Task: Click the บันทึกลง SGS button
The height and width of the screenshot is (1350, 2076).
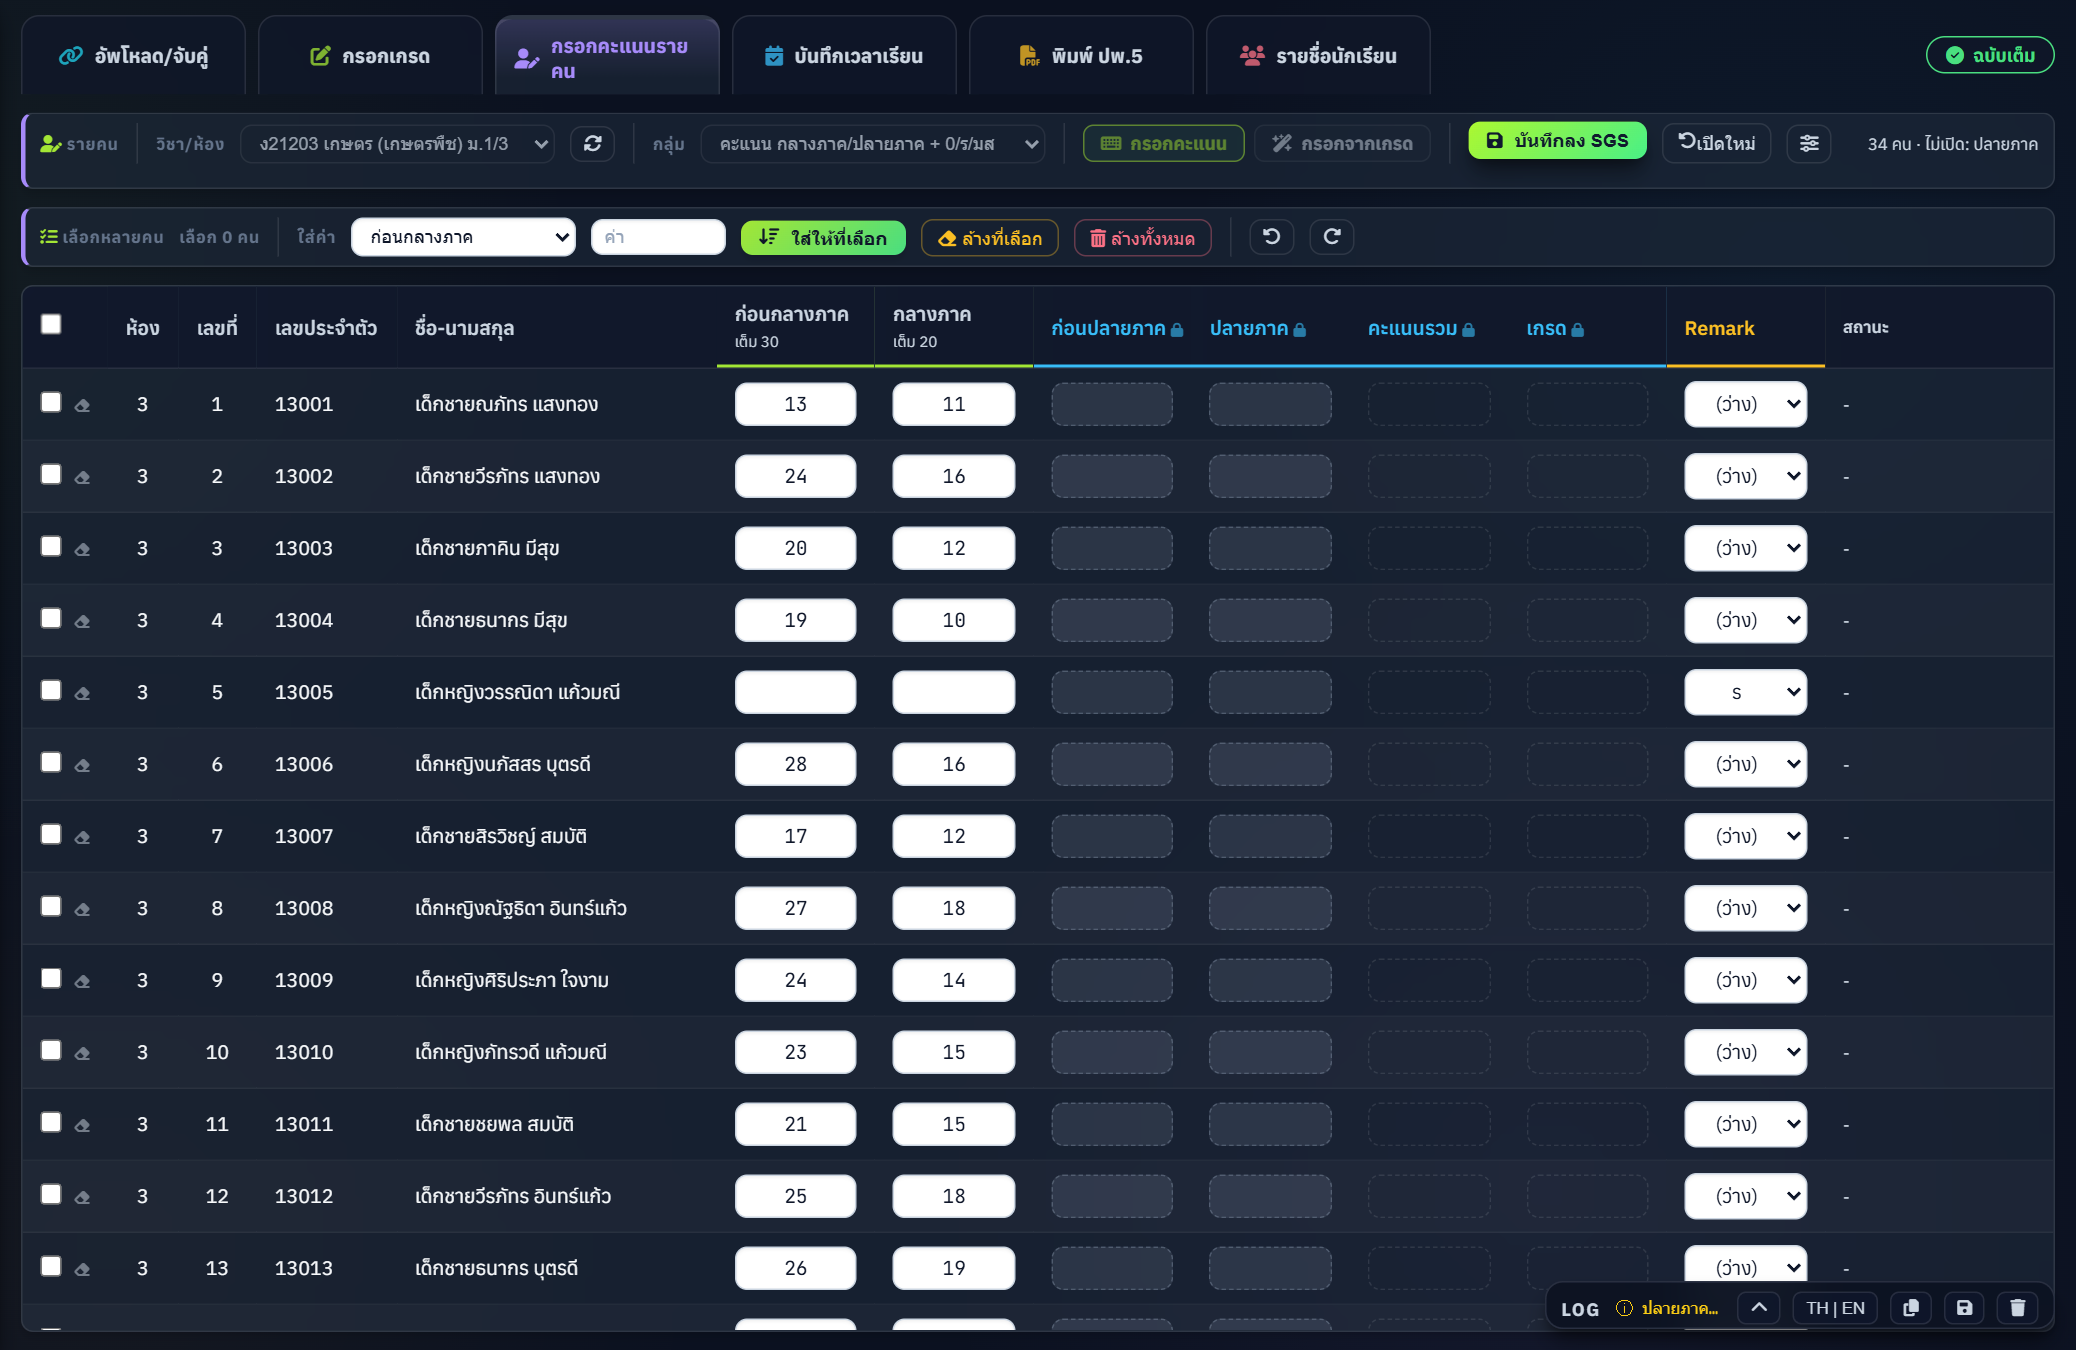Action: pos(1557,141)
